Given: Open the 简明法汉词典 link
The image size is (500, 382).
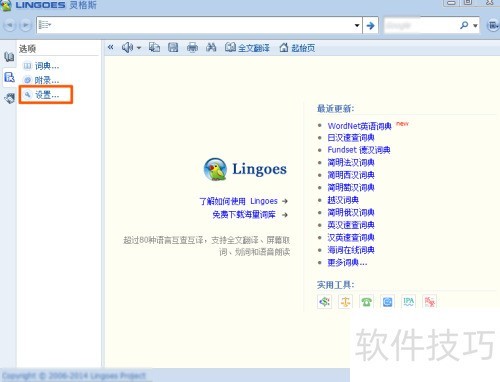Looking at the screenshot, I should [x=351, y=162].
